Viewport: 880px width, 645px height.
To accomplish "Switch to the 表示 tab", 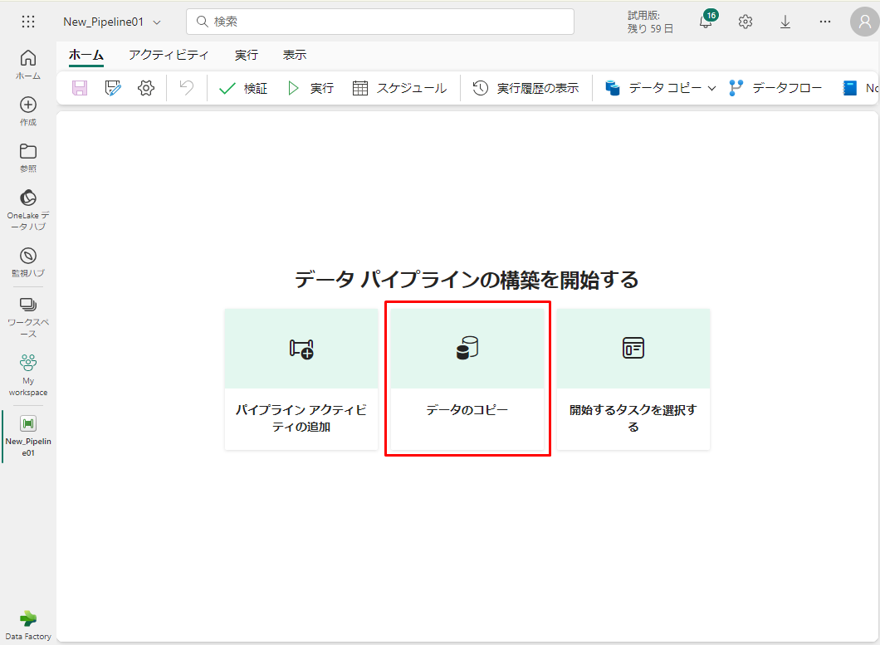I will tap(294, 55).
